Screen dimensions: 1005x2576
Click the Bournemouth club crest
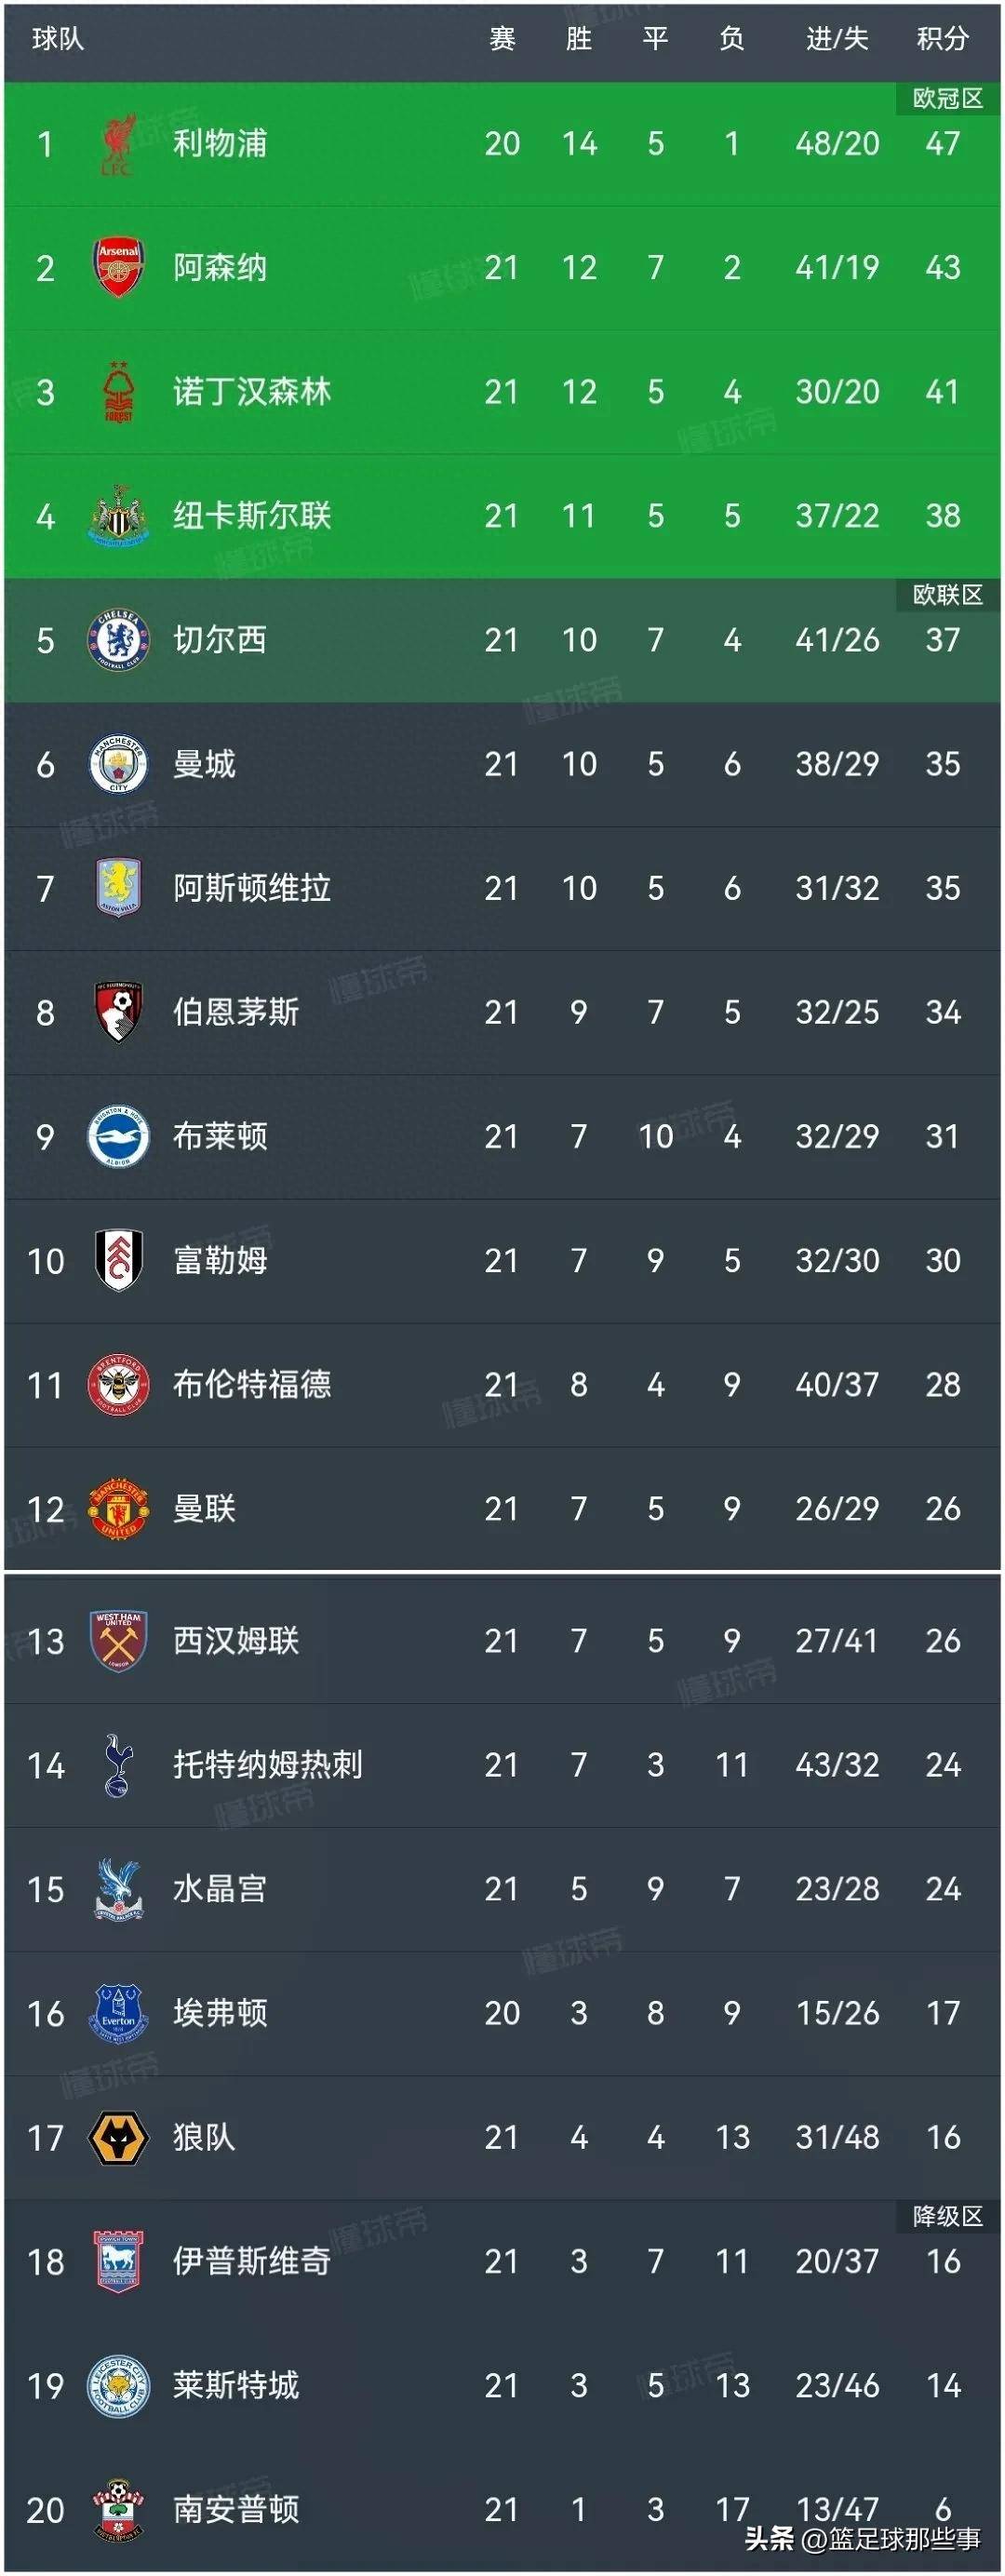tap(118, 1011)
